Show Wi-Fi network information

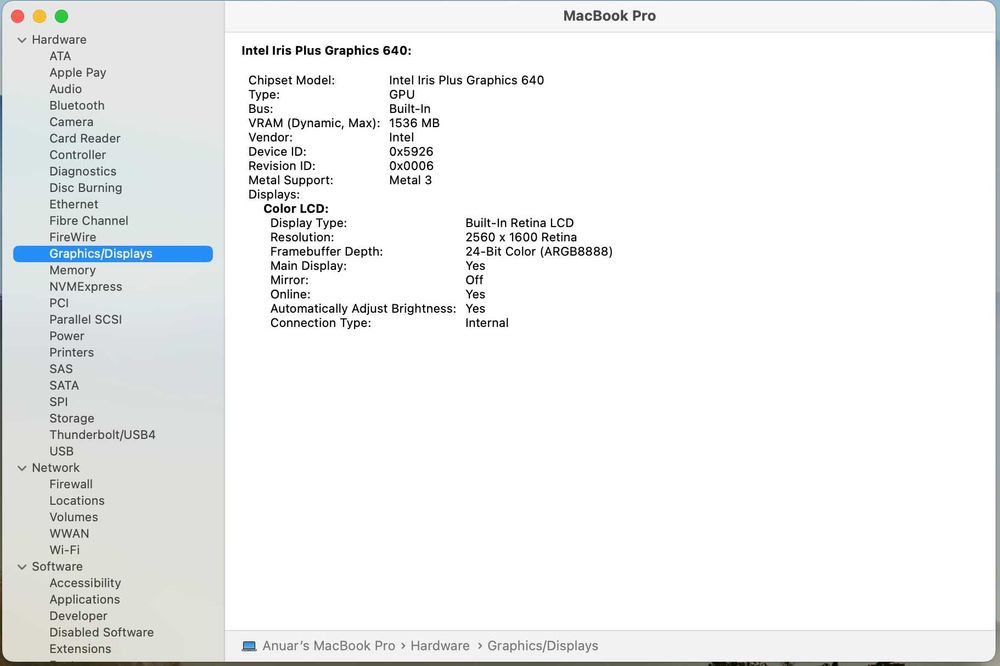[64, 551]
